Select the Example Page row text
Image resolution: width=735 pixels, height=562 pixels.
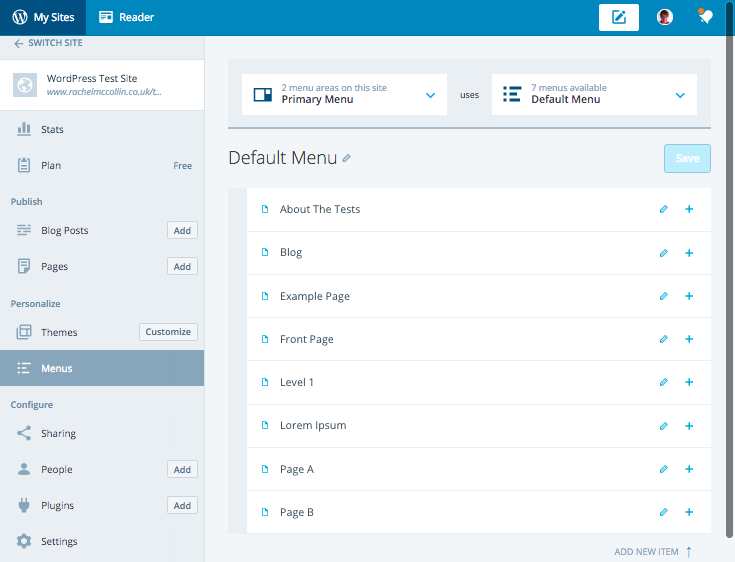(x=315, y=296)
